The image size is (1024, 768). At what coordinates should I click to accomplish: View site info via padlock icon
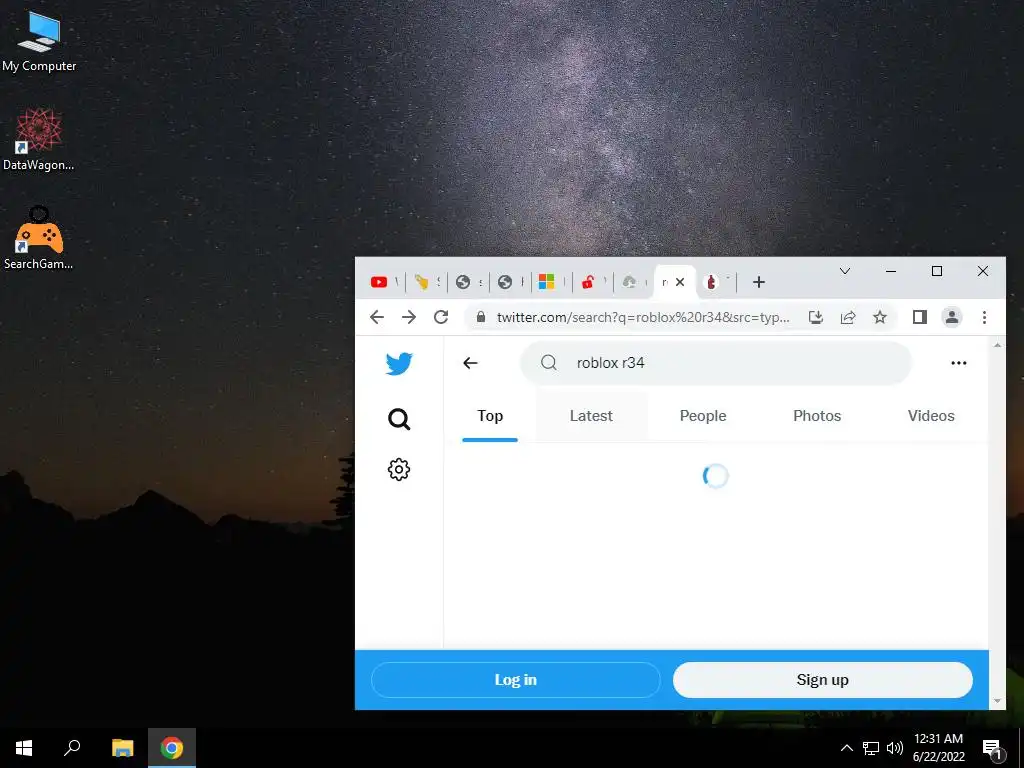(x=481, y=317)
